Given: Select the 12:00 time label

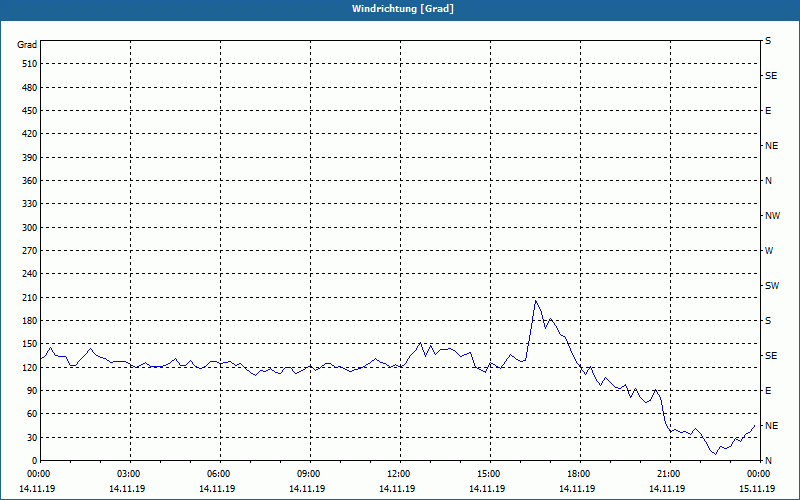Looking at the screenshot, I should 398,474.
